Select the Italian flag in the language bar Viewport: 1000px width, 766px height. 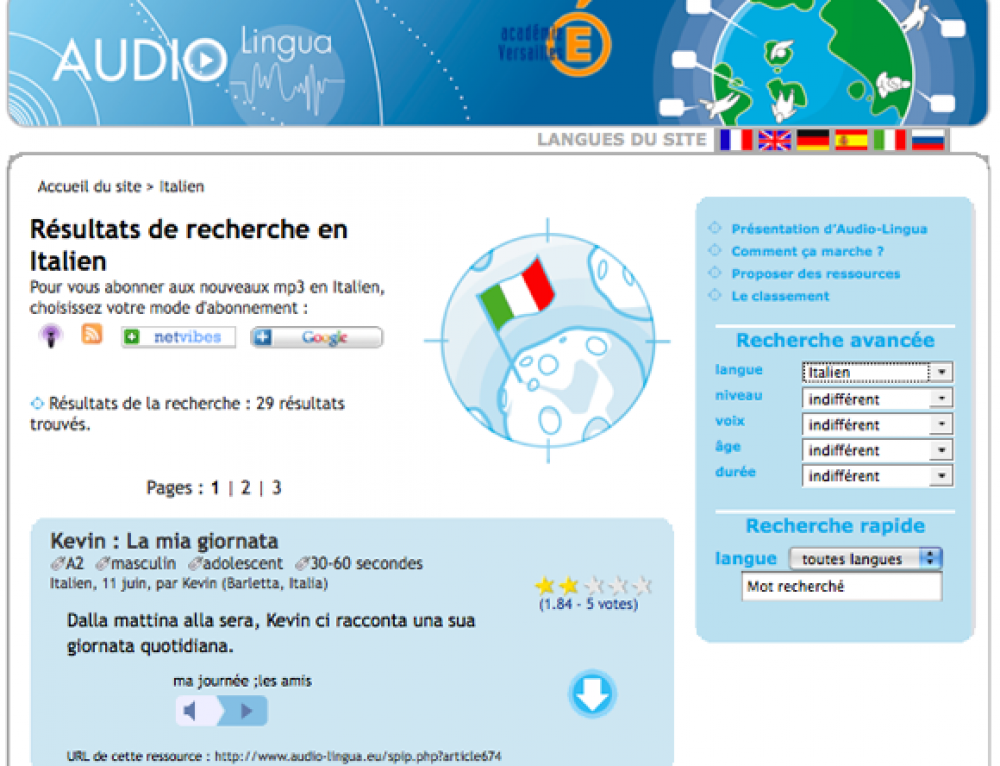coord(889,140)
